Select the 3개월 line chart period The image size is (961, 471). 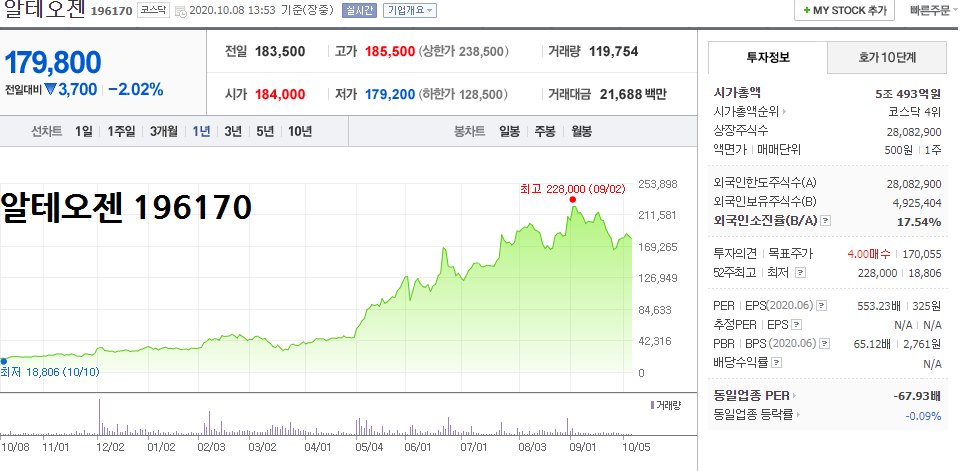[164, 131]
